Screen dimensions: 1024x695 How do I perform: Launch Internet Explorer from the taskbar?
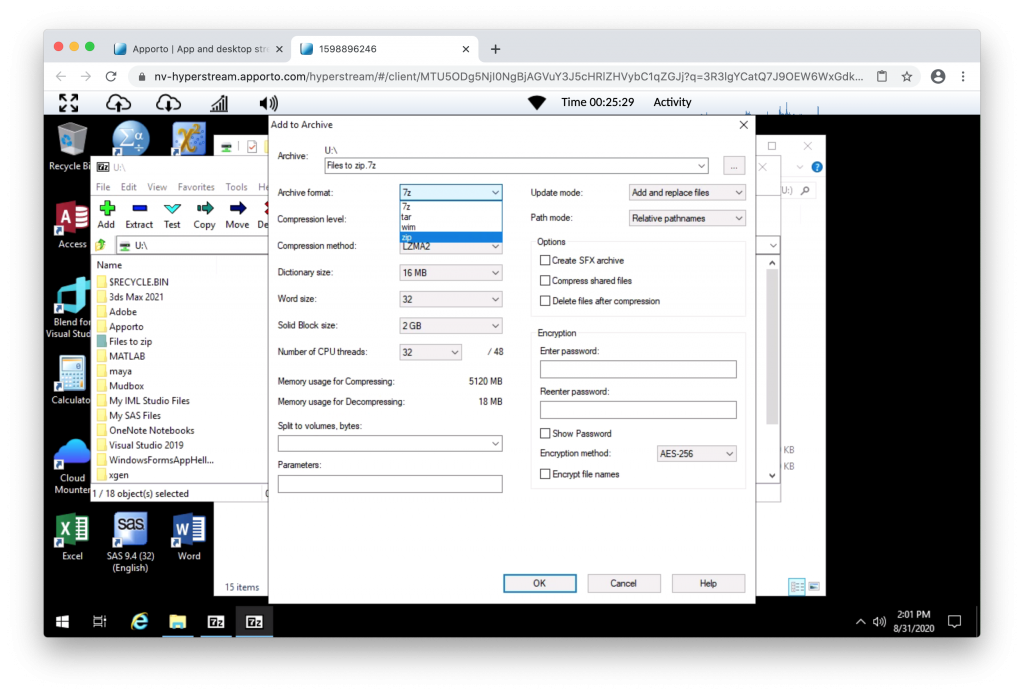coord(139,622)
